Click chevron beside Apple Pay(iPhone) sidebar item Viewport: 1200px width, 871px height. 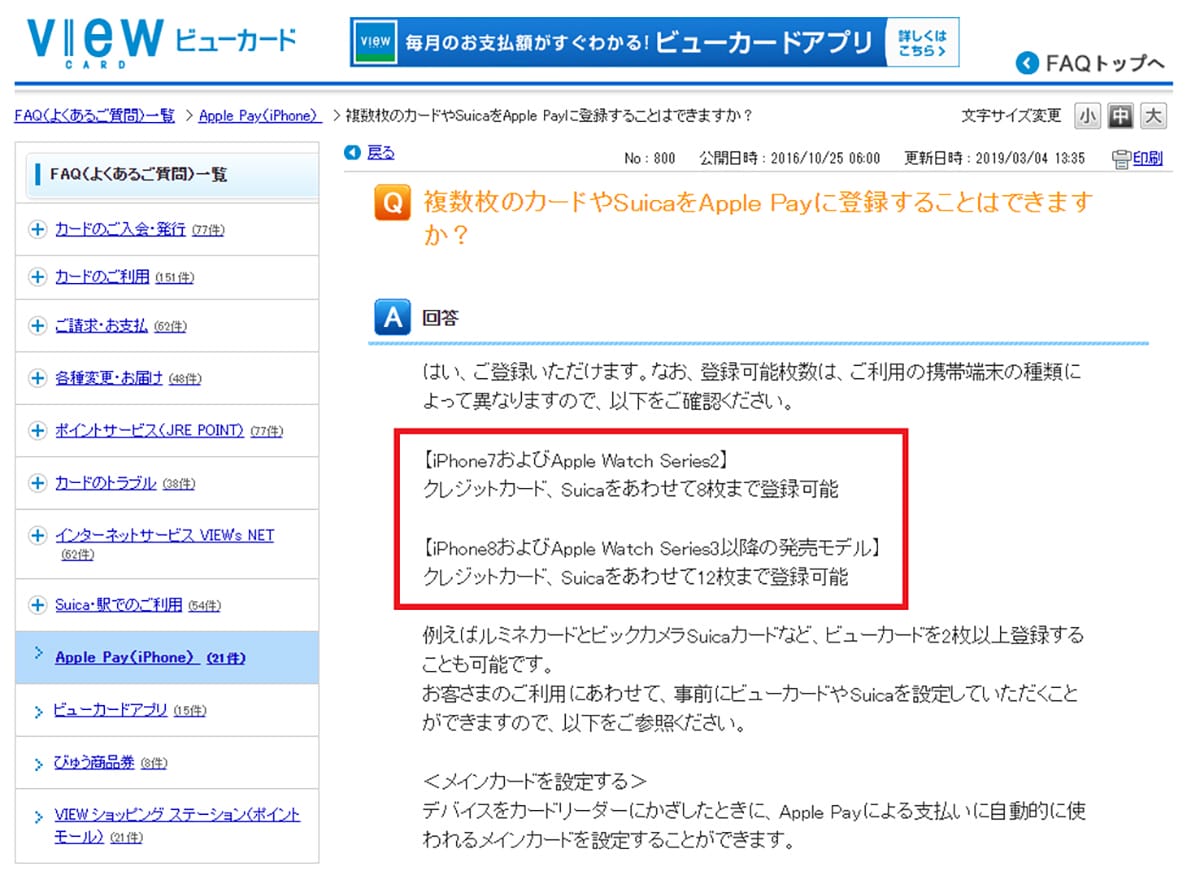point(38,653)
